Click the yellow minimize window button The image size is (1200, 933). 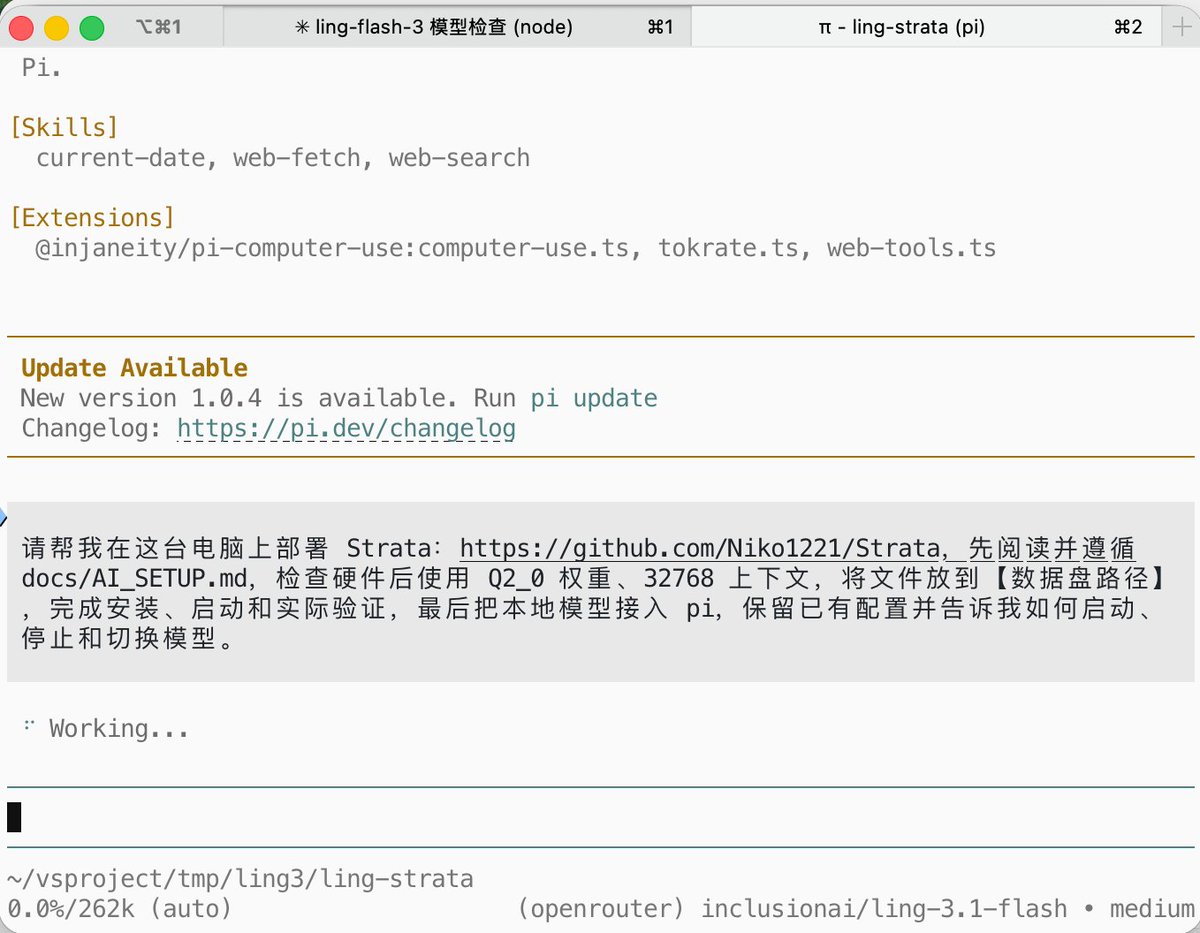pos(57,28)
